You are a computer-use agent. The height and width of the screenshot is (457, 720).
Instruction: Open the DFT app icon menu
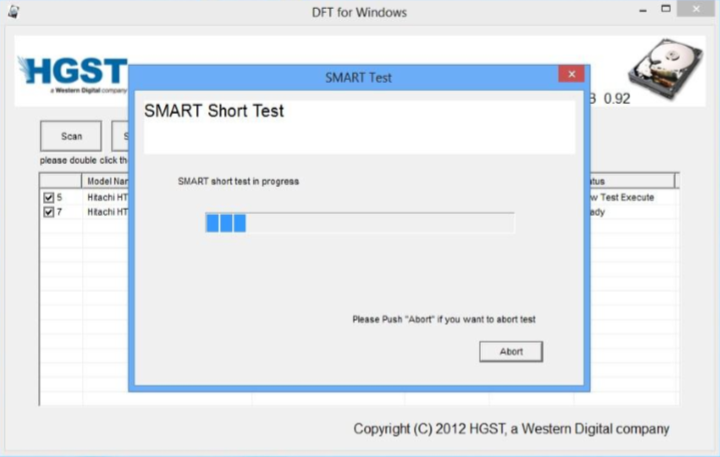tap(13, 11)
